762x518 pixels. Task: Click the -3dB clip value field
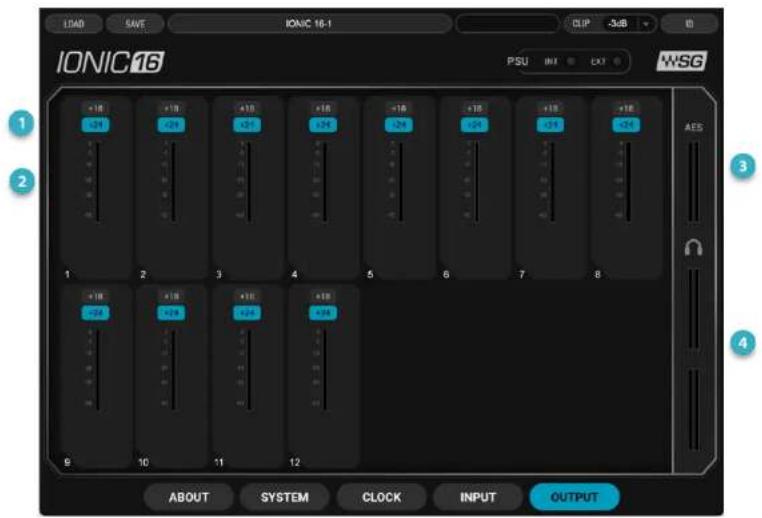pos(618,23)
